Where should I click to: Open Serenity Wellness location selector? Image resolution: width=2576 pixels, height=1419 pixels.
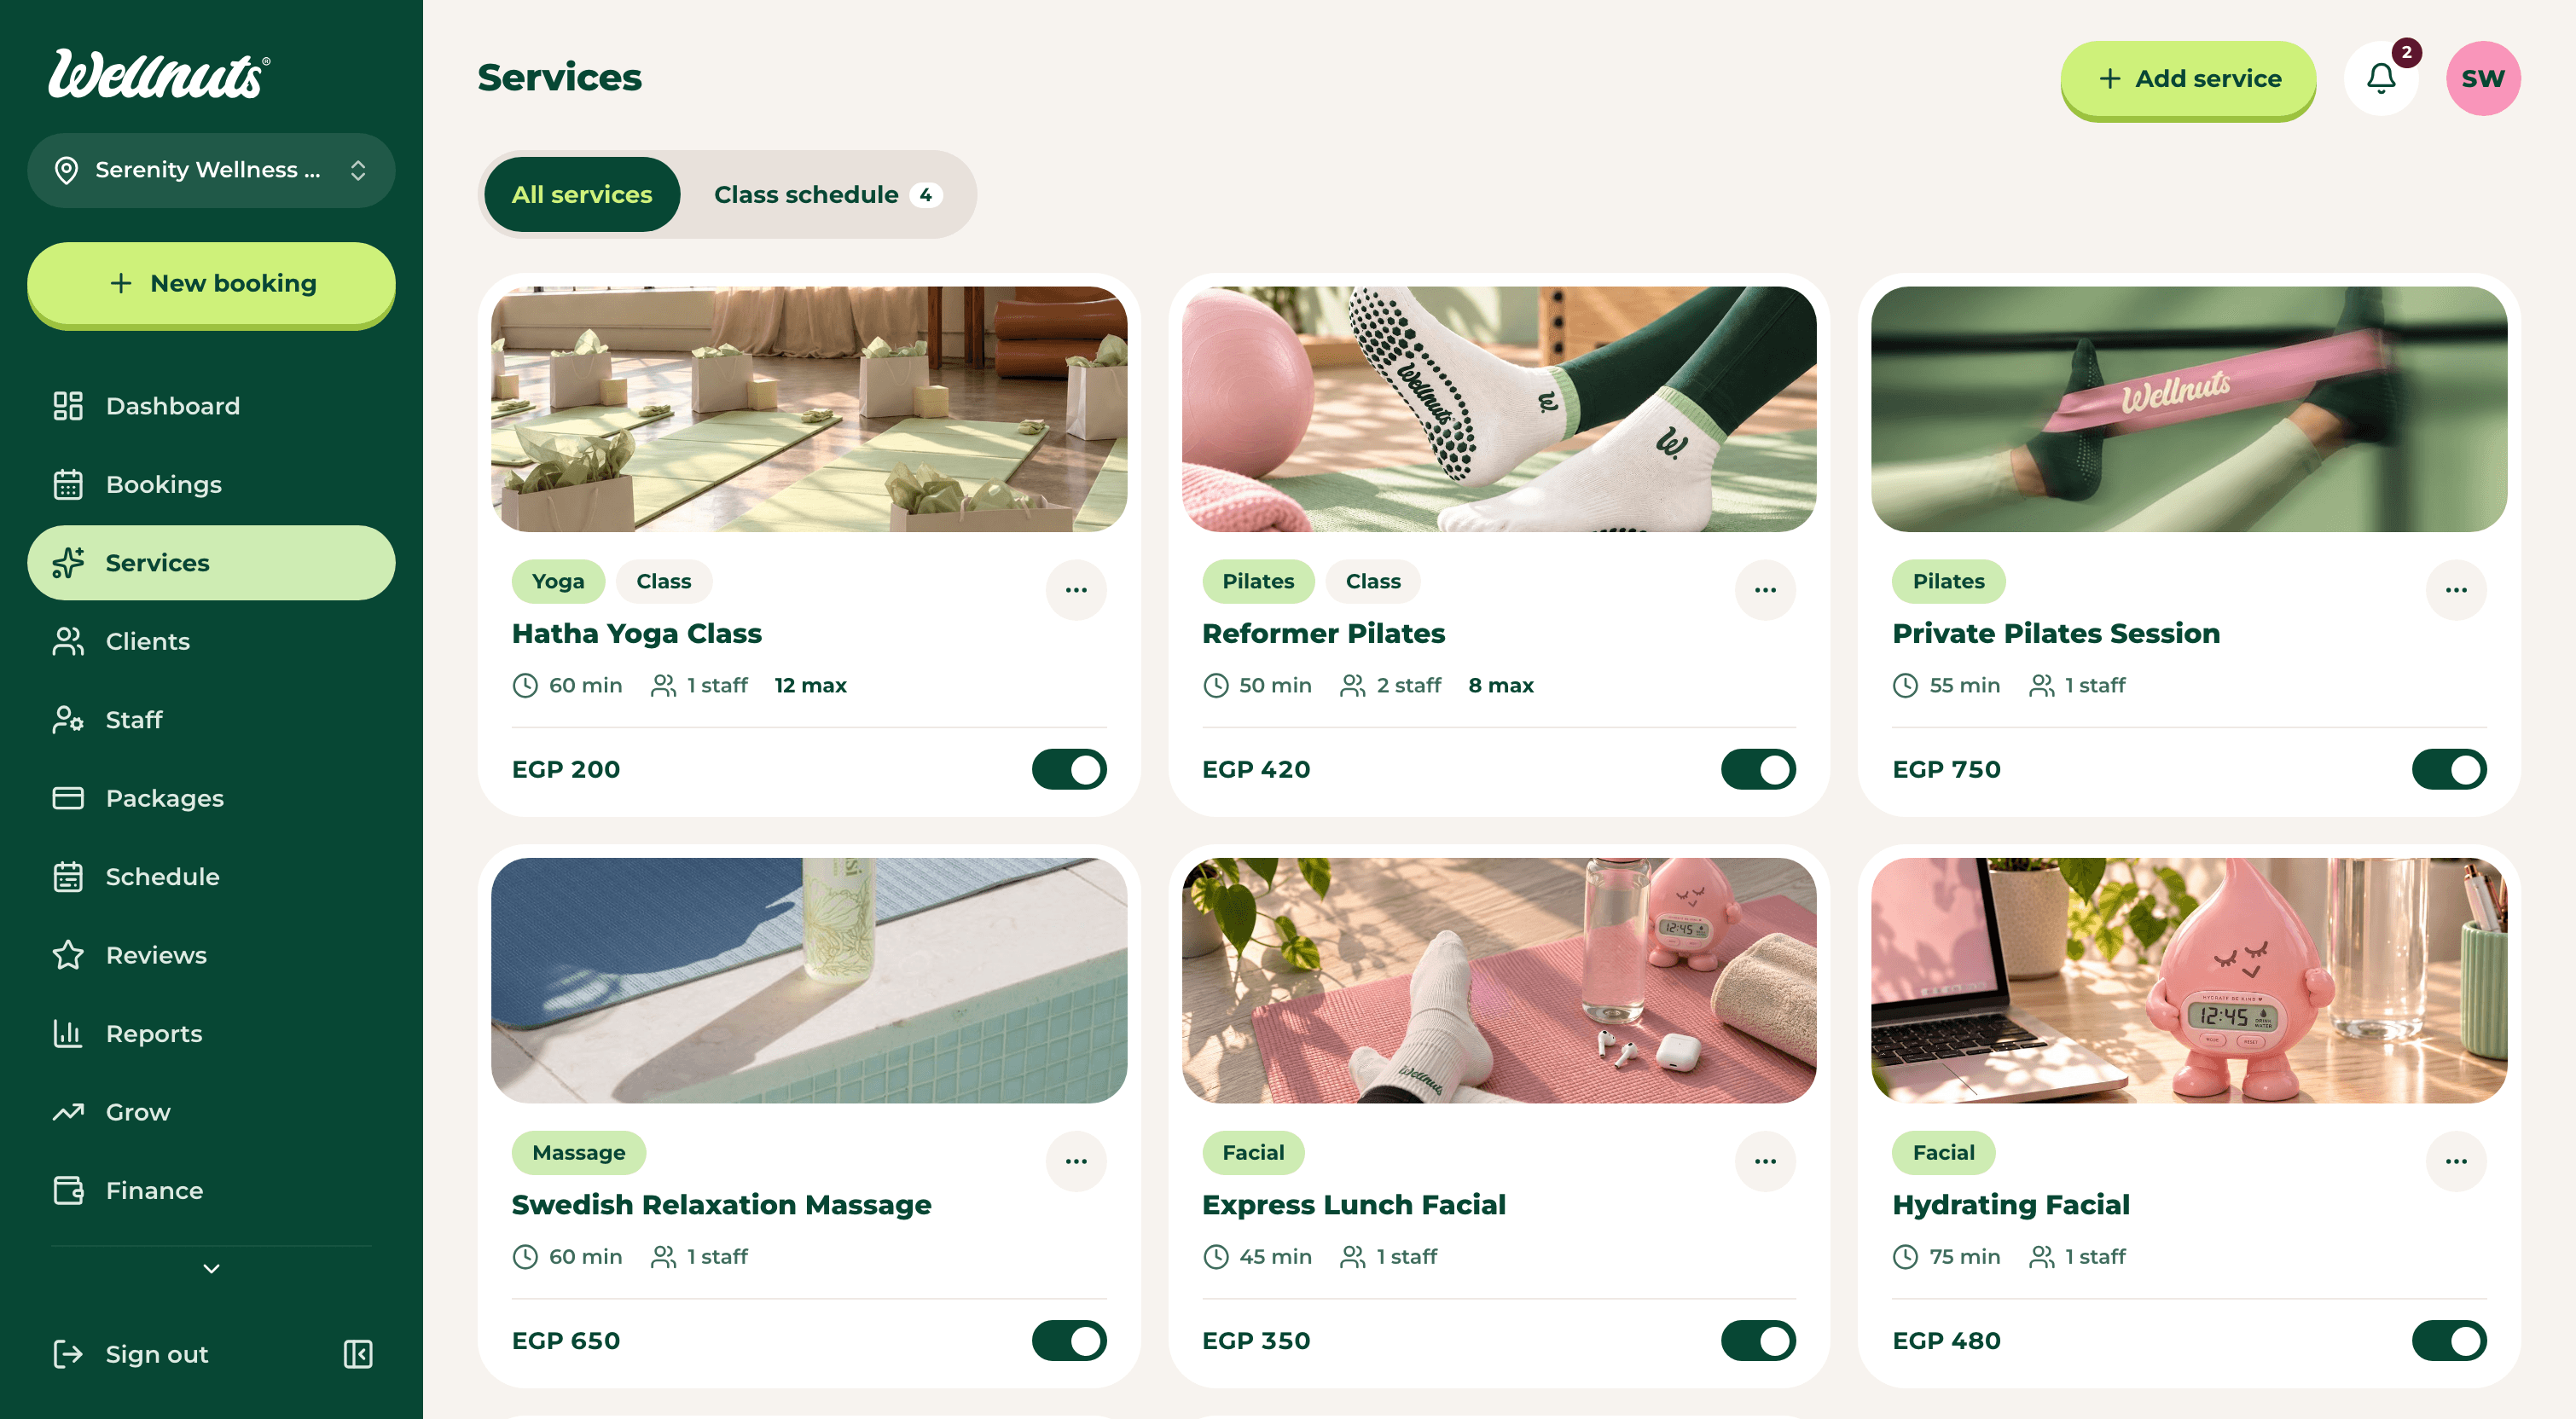(x=211, y=170)
